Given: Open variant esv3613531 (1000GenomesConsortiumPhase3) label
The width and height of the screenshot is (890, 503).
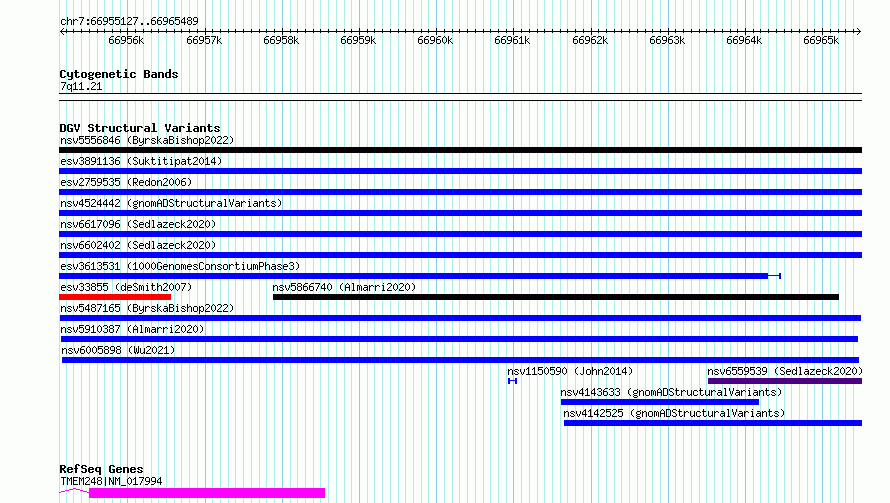Looking at the screenshot, I should click(x=180, y=266).
